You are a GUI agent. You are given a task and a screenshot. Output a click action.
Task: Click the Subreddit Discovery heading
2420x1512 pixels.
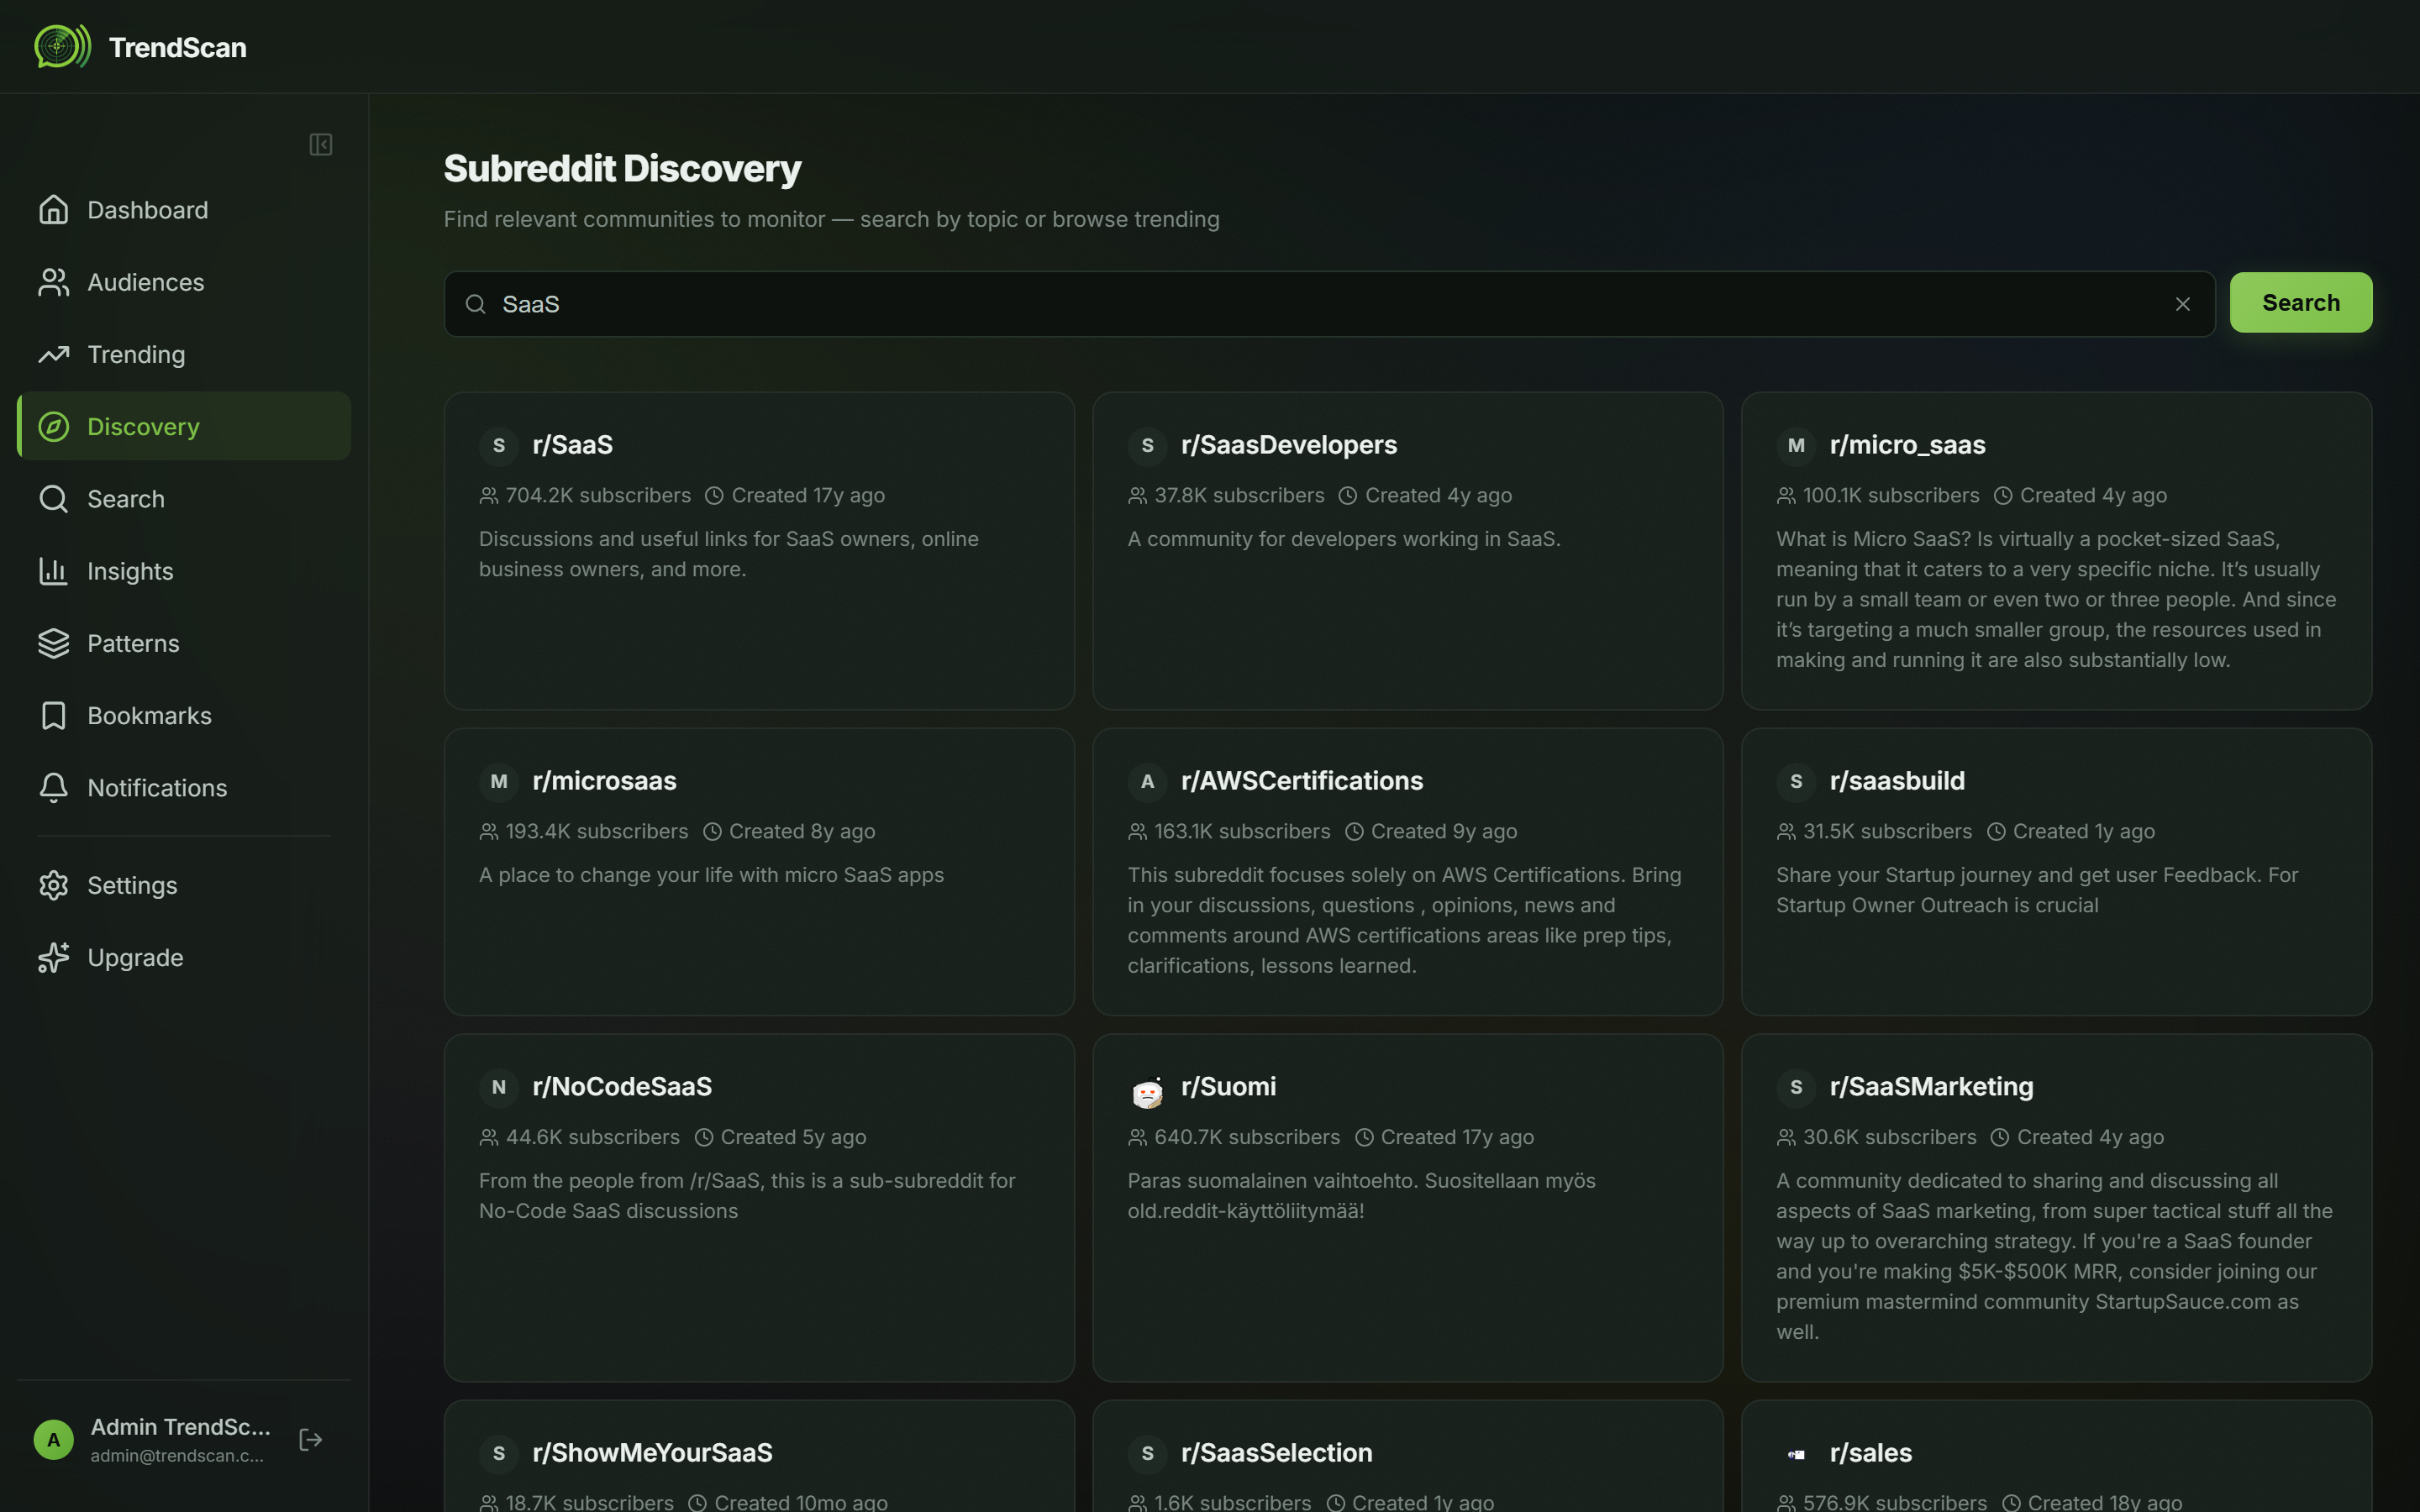[622, 169]
